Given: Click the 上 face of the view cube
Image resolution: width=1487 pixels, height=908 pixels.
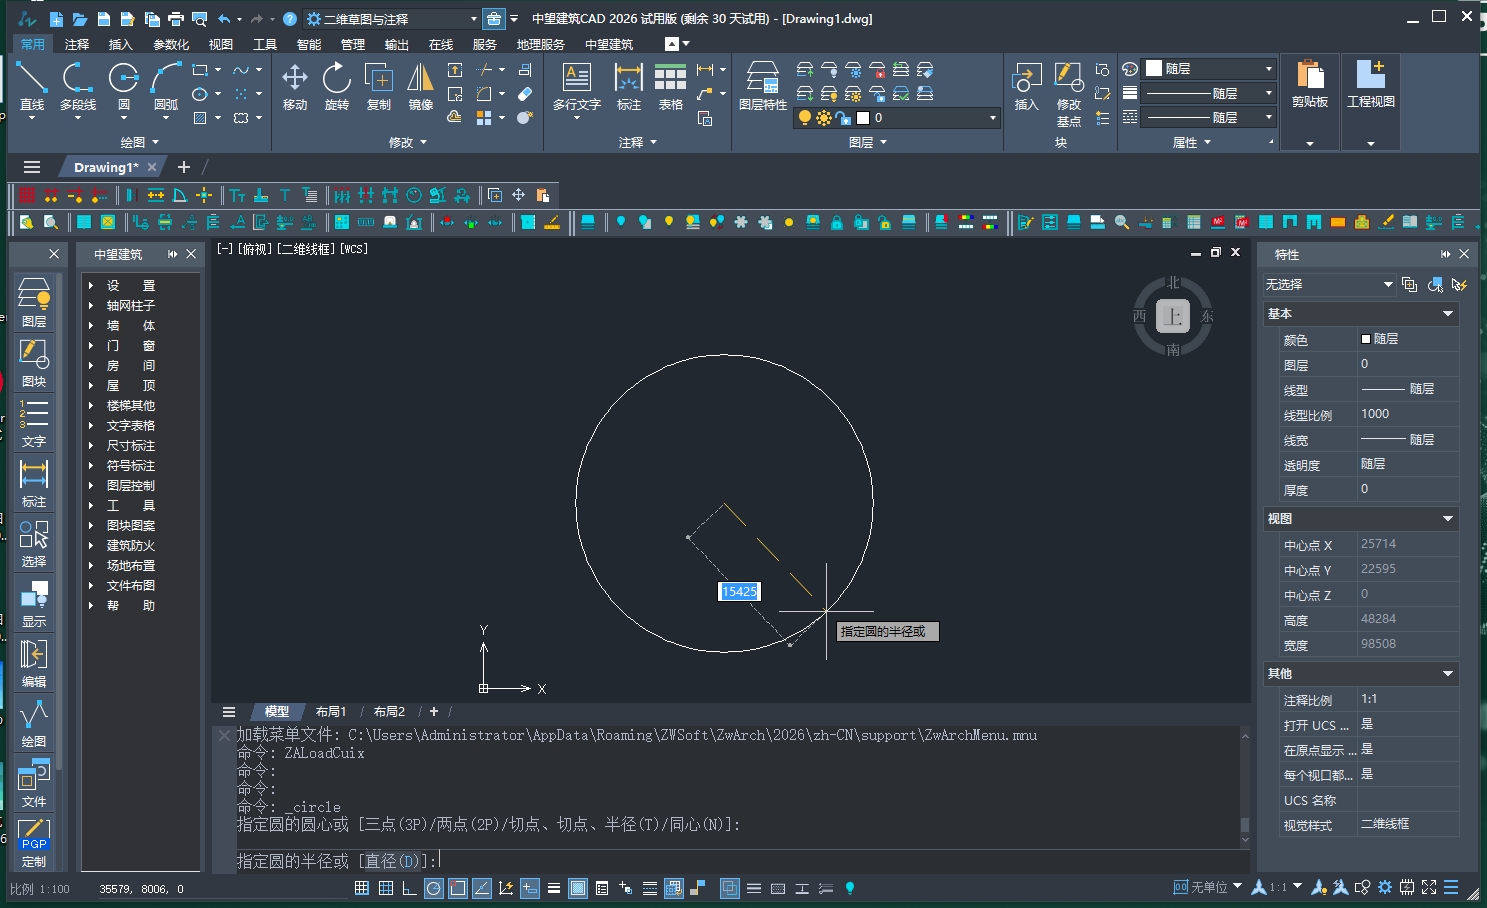Looking at the screenshot, I should coord(1173,317).
